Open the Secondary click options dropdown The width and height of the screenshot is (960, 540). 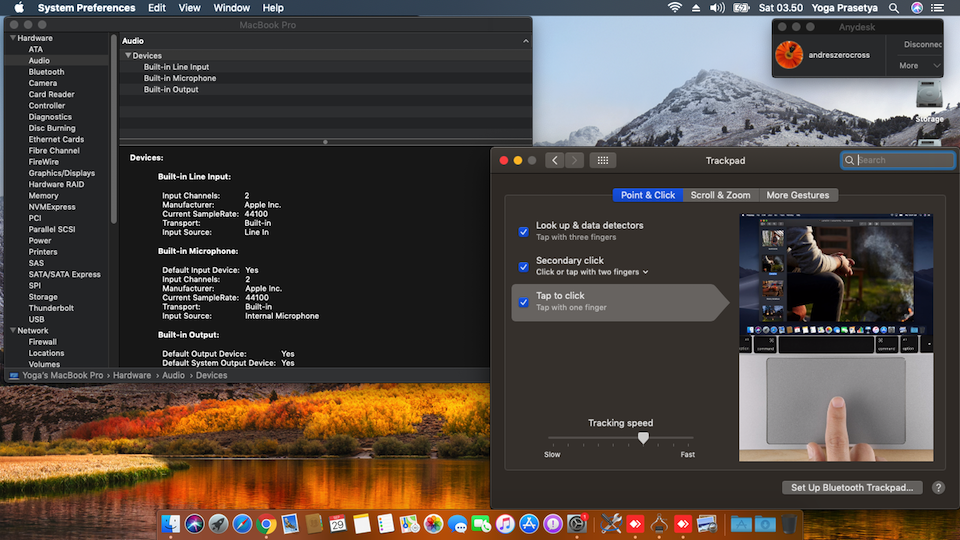[645, 272]
